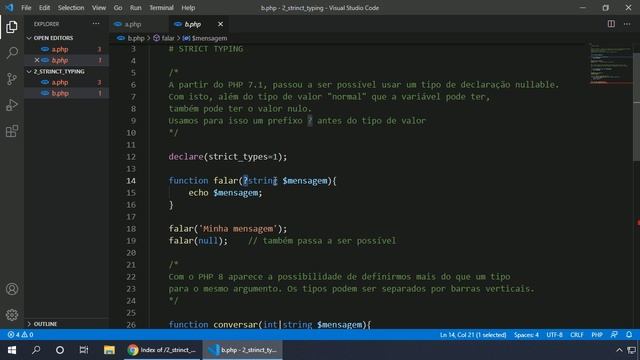Open the Search view in activity bar

click(x=12, y=53)
